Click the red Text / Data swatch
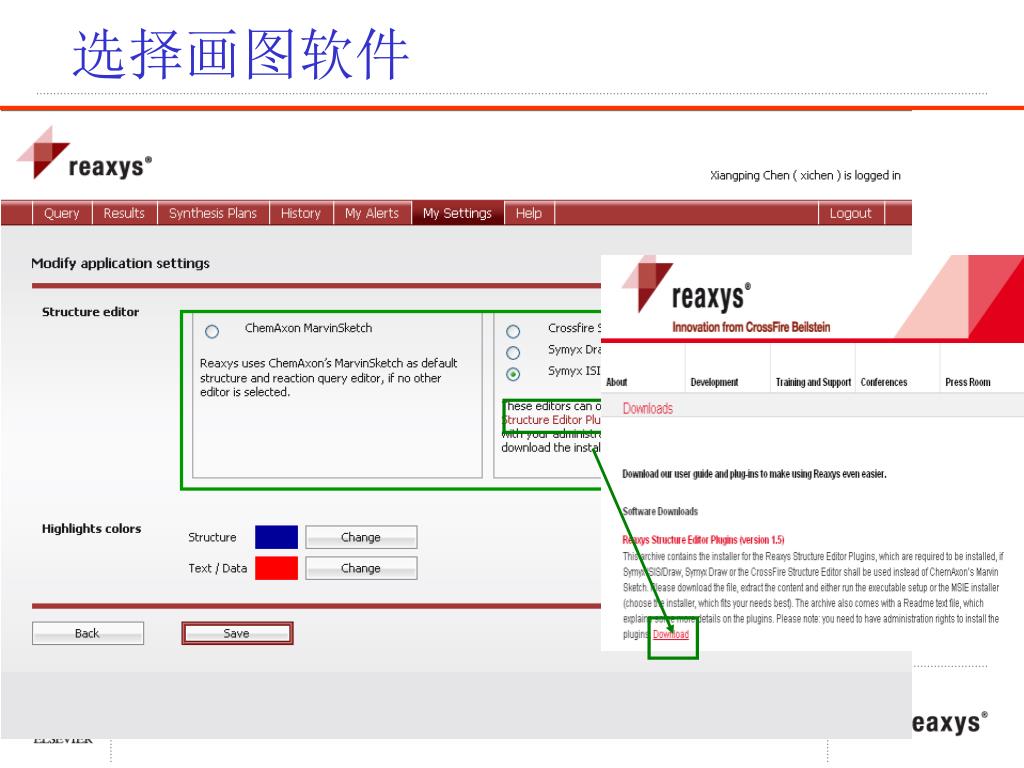Screen dimensions: 1024x768 tap(276, 568)
